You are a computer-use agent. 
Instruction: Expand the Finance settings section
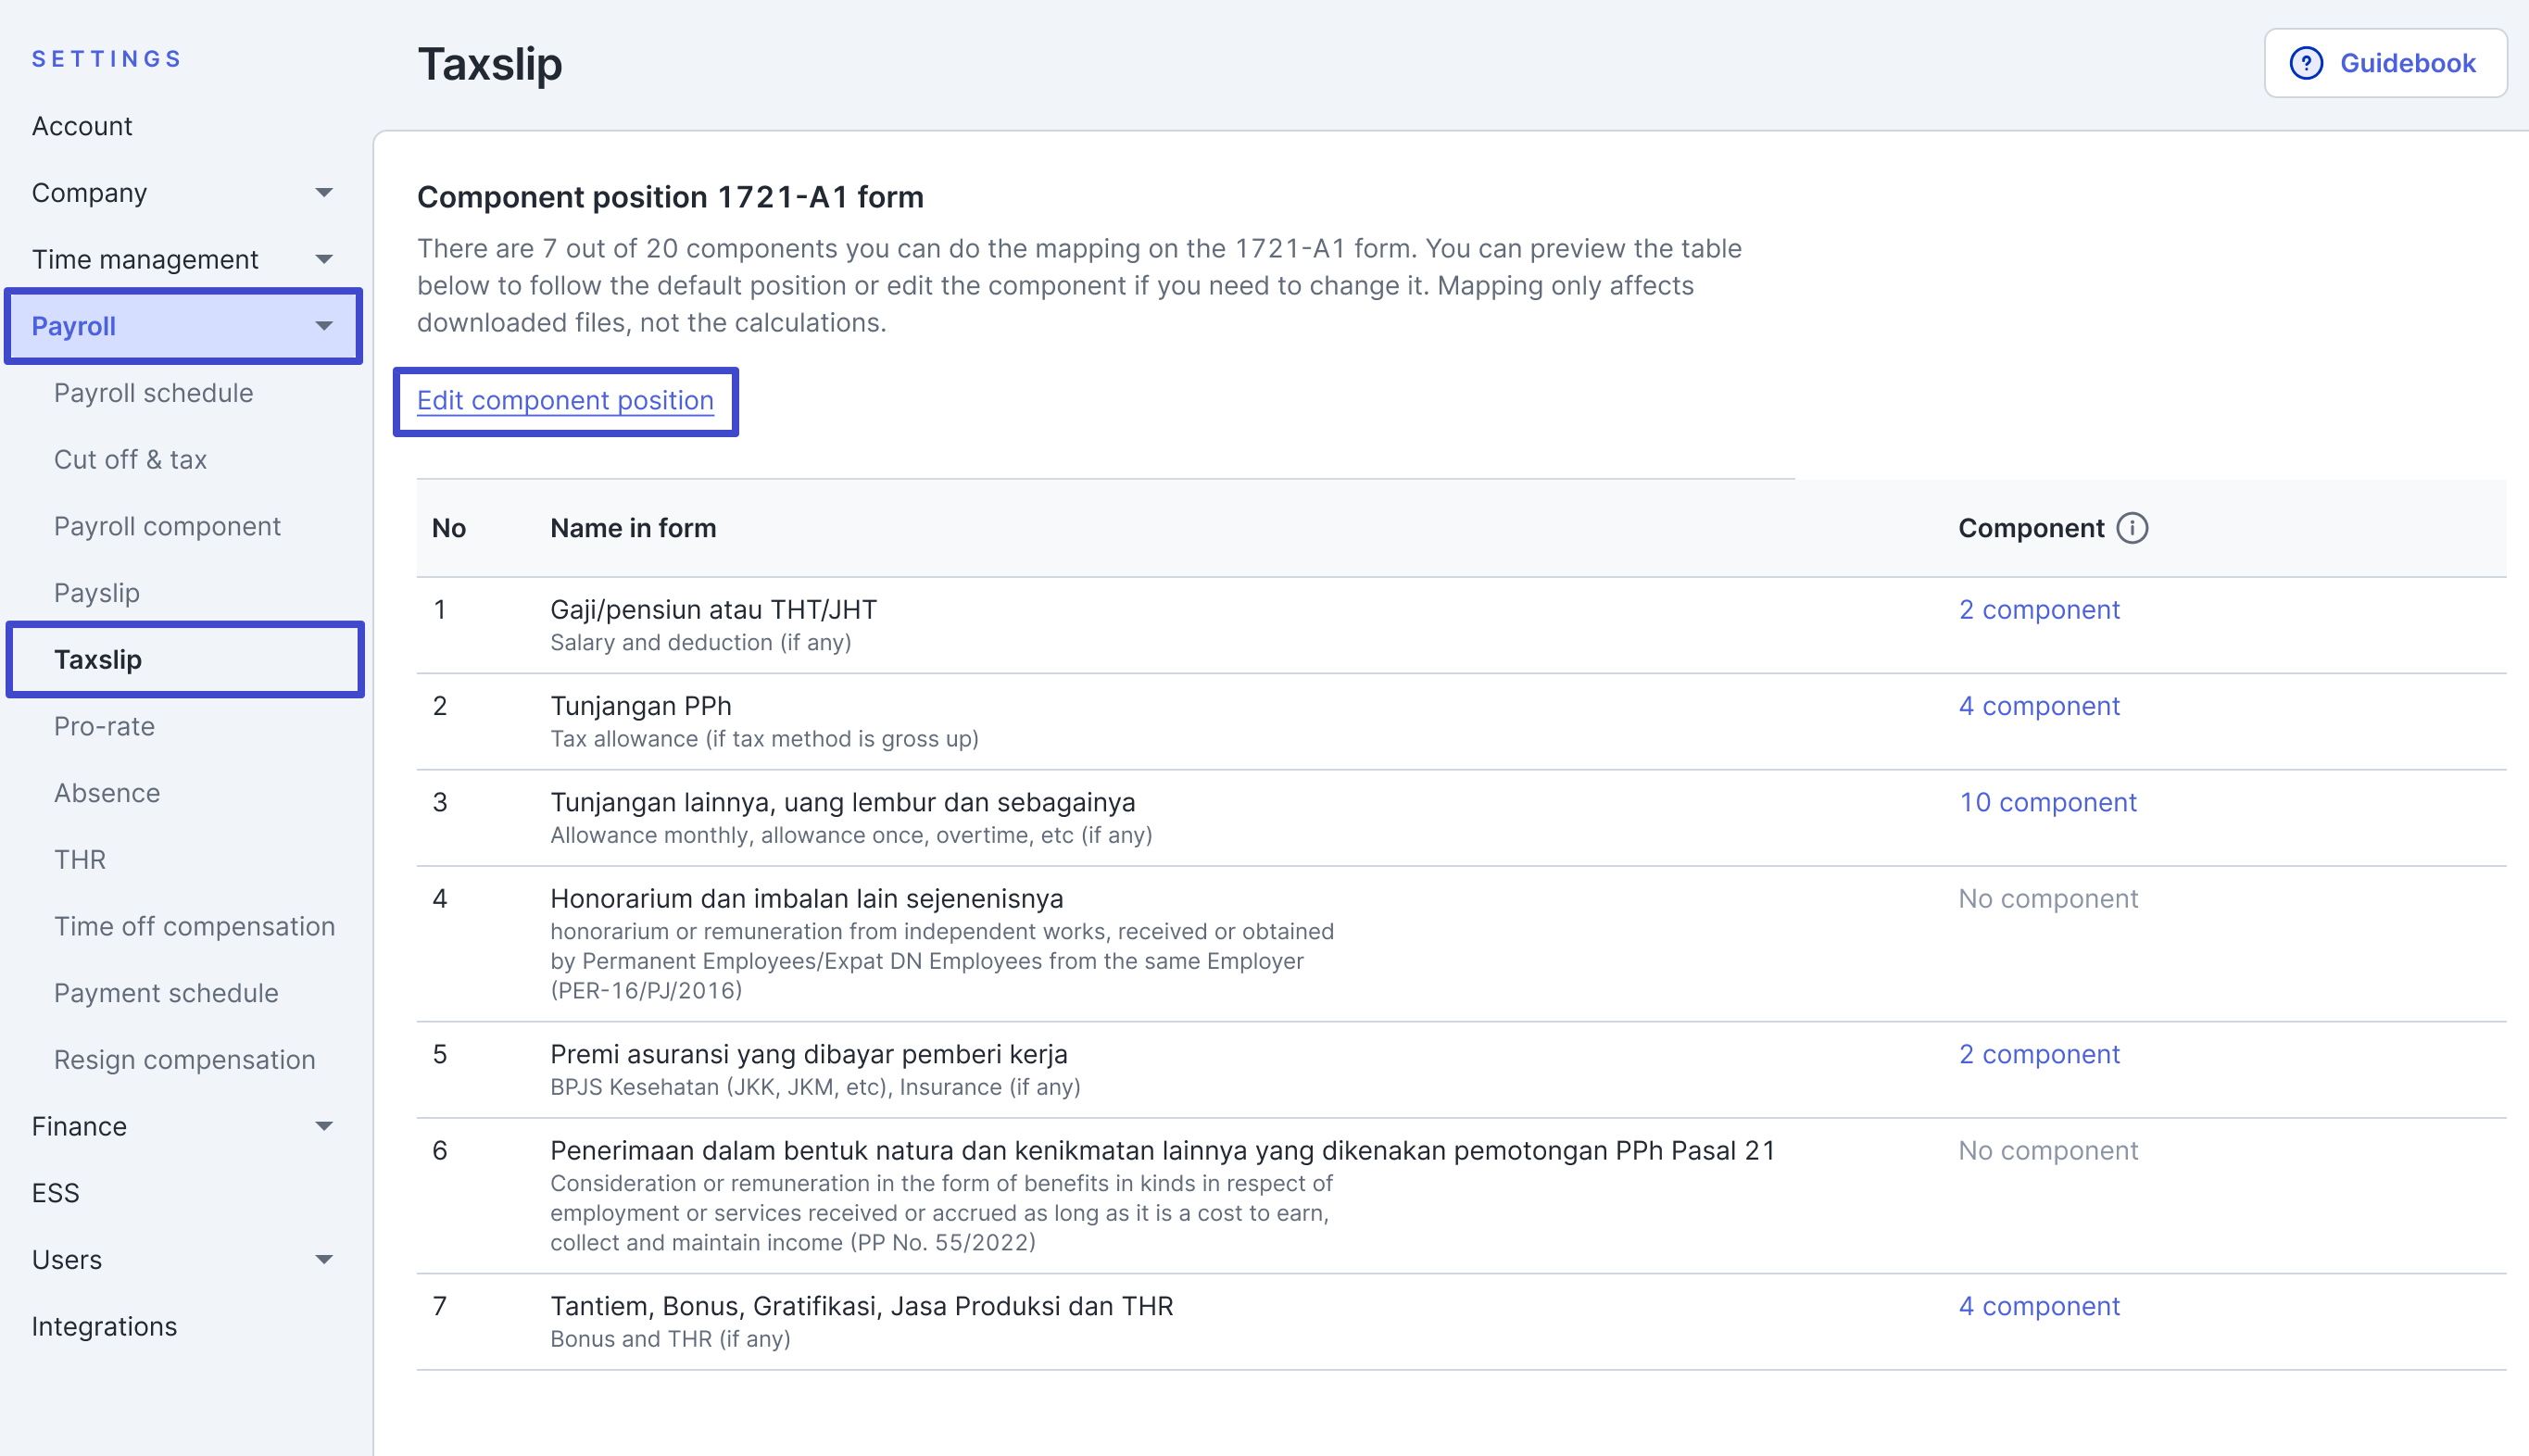click(323, 1126)
